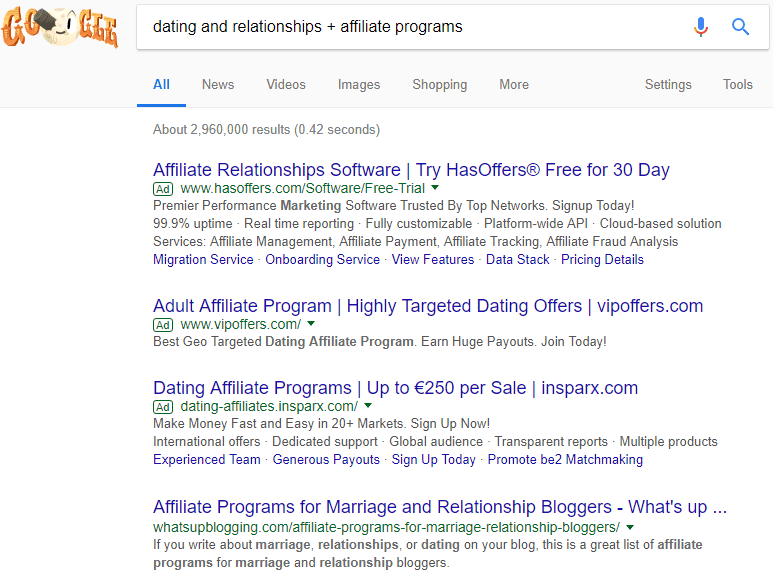Click the blue magnifier search button
This screenshot has width=773, height=572.
coord(740,27)
